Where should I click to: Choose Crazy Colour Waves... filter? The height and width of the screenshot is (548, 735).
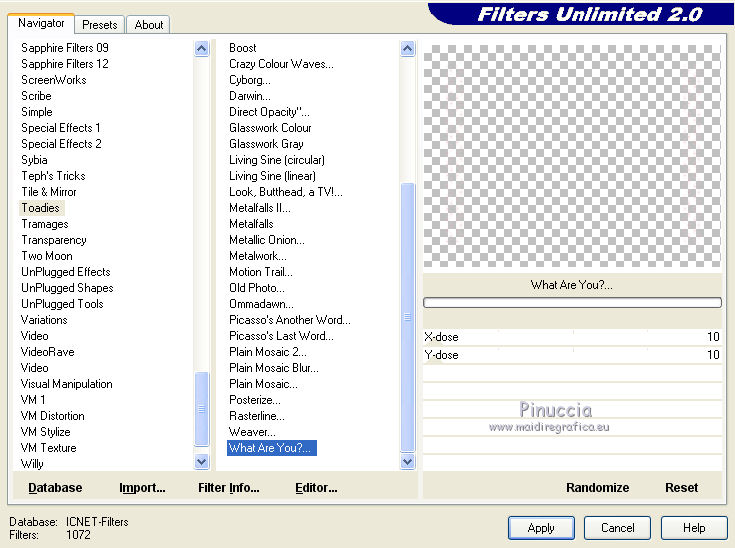281,64
